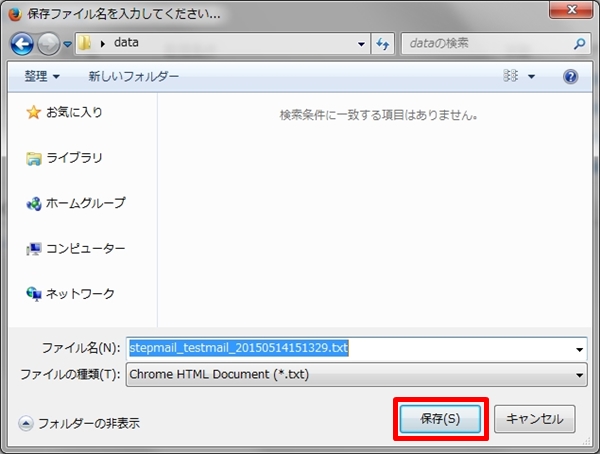Click the star icon for お気に入り

click(33, 112)
